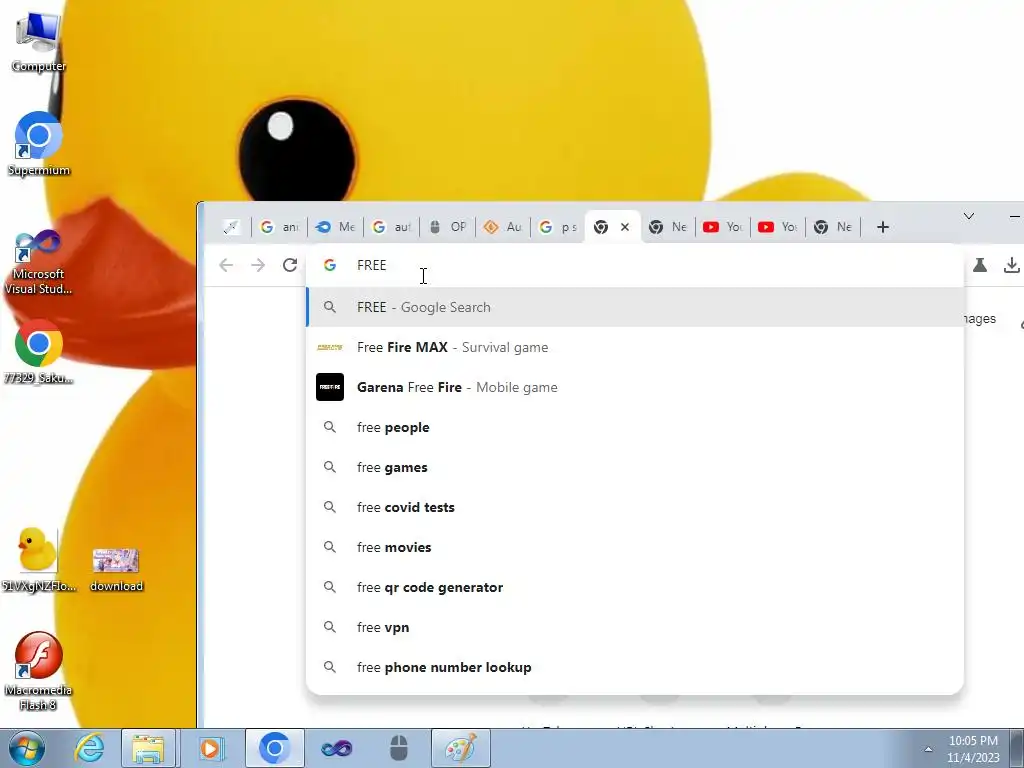Open the 77329_Saku Chrome desktop icon
The image size is (1024, 768).
(x=39, y=353)
